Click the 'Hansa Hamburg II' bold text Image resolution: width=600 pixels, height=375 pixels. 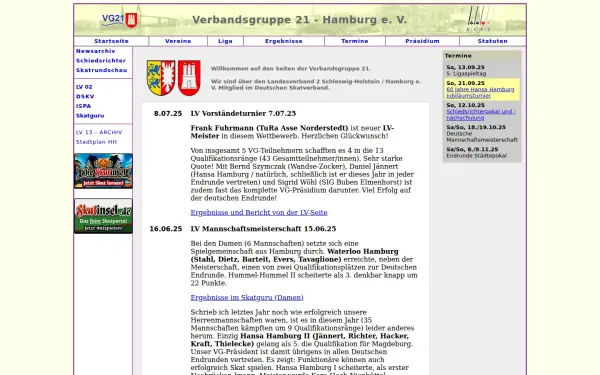click(275, 336)
